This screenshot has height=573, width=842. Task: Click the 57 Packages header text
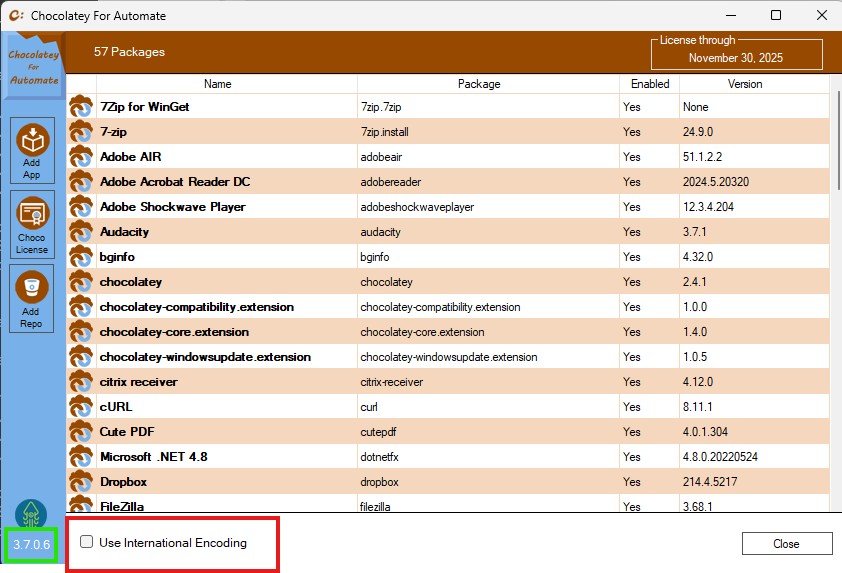pyautogui.click(x=129, y=52)
